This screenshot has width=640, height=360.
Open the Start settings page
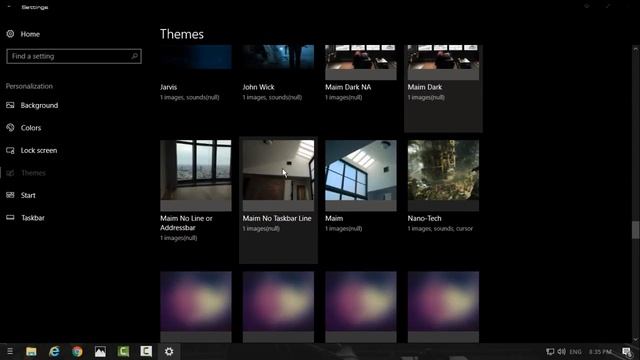pyautogui.click(x=28, y=195)
